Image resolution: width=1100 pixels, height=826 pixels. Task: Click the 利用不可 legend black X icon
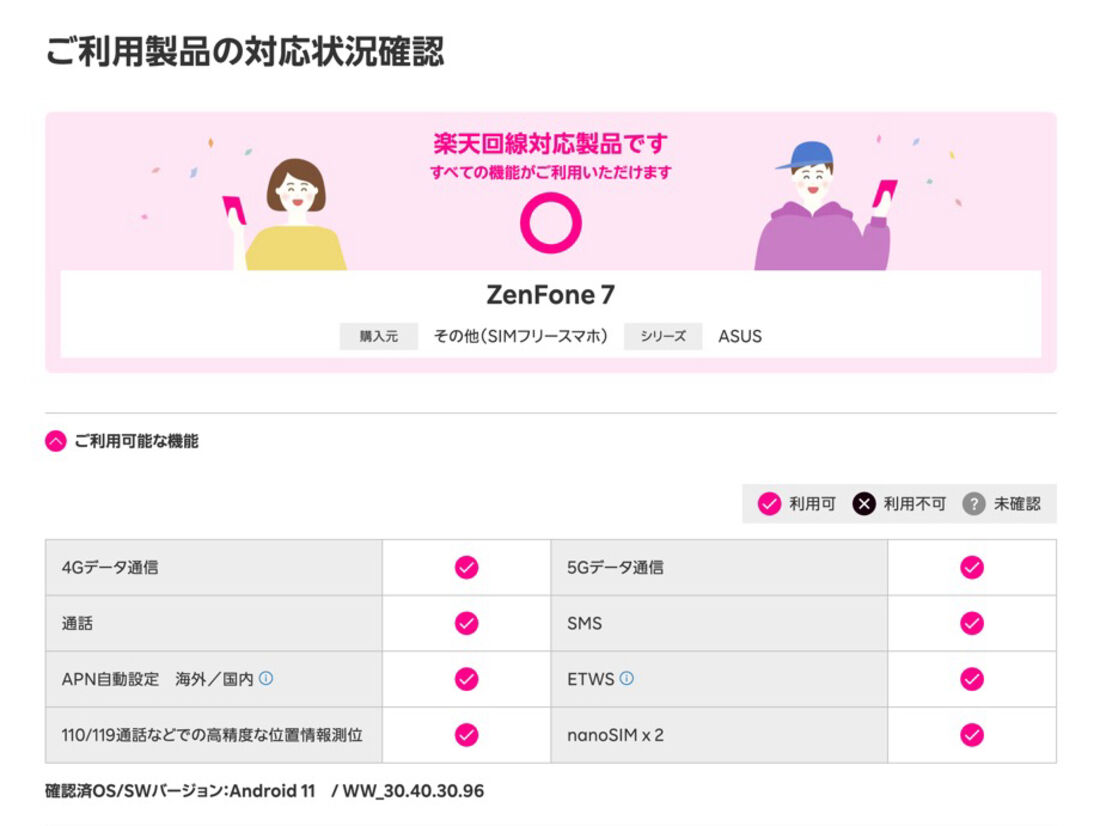coord(864,504)
